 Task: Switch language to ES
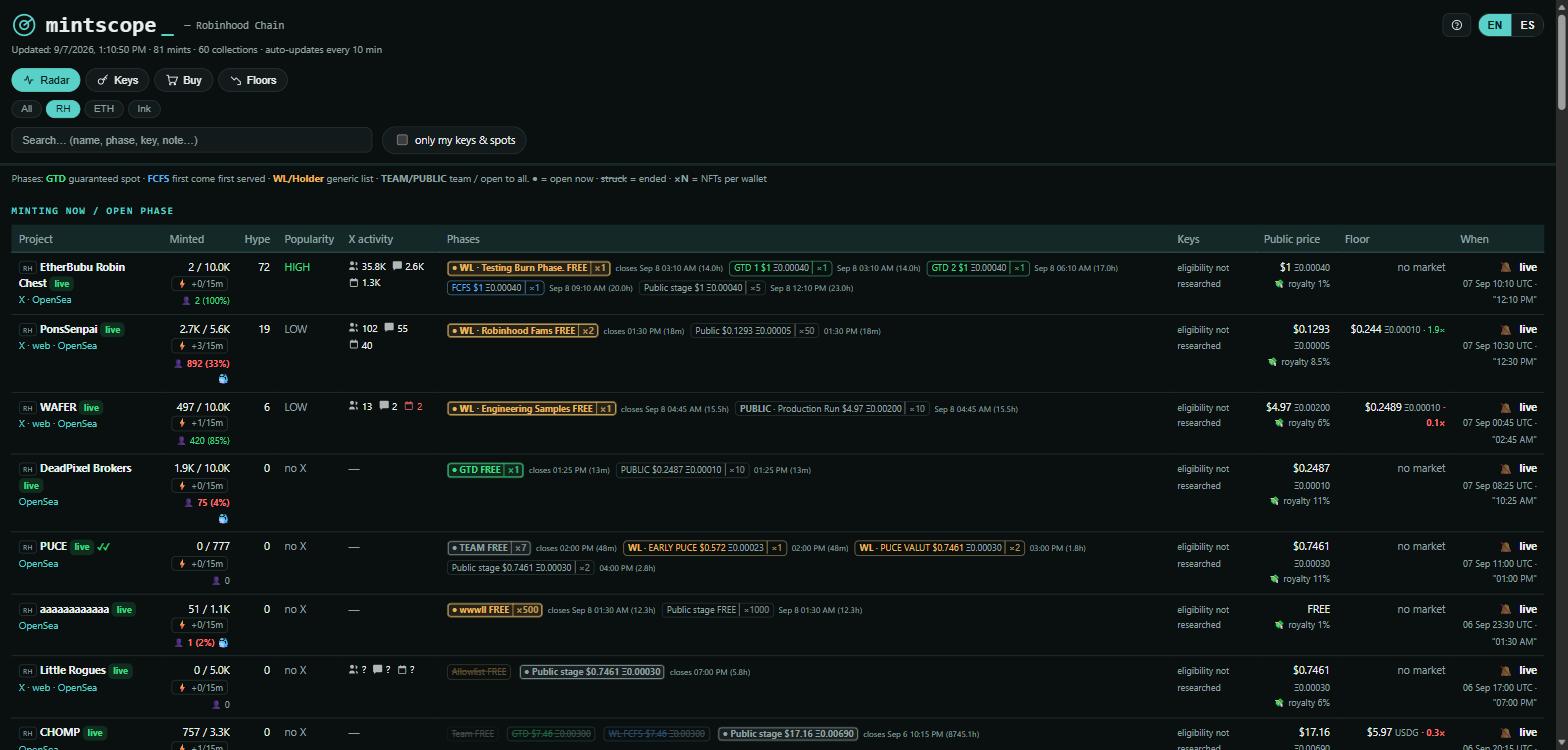point(1527,25)
